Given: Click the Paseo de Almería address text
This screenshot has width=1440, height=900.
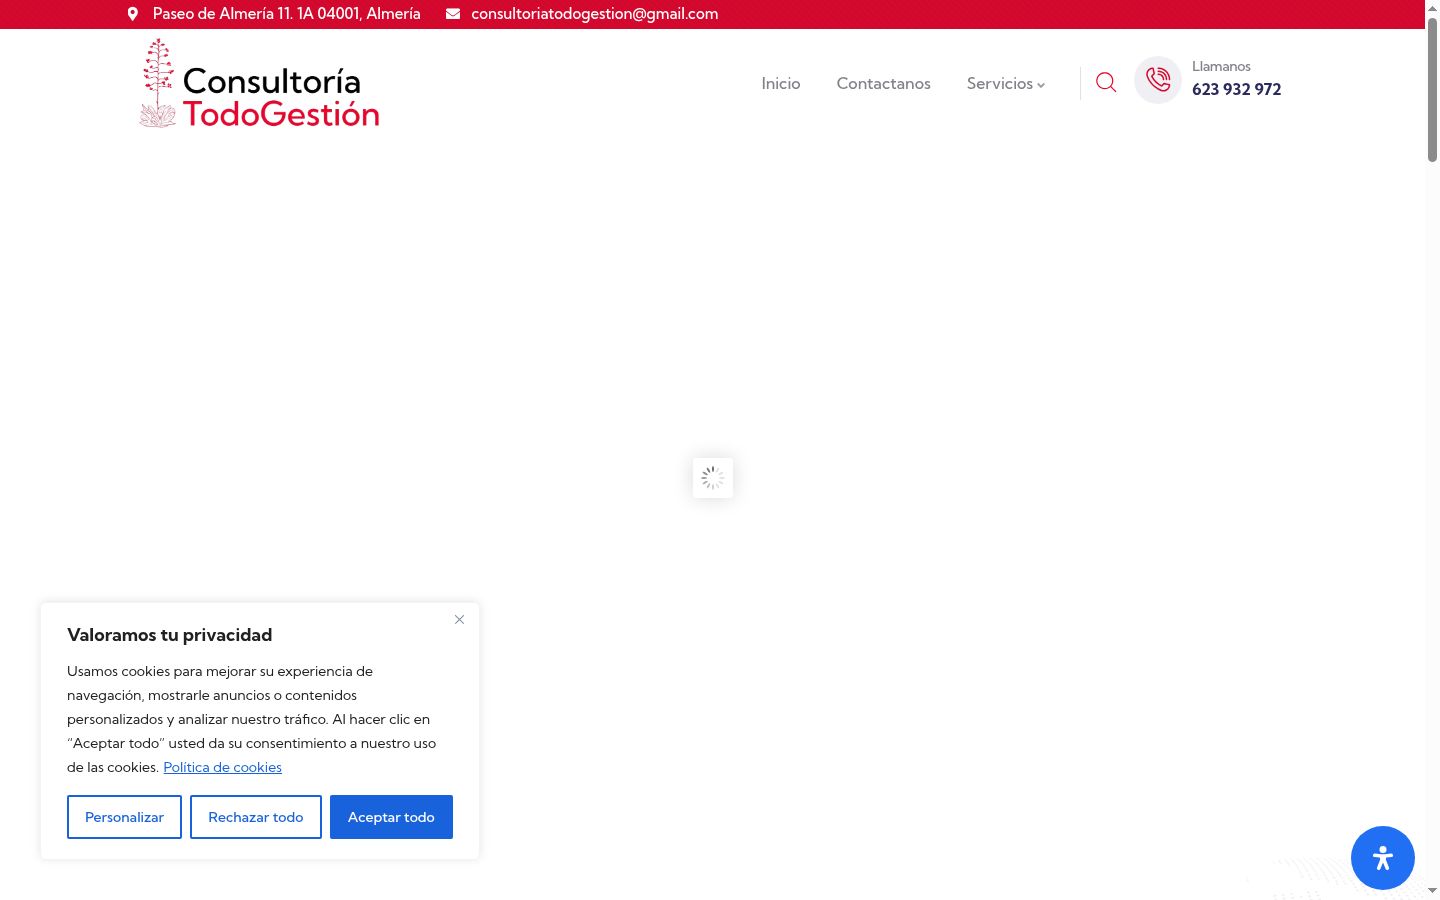Looking at the screenshot, I should (287, 14).
